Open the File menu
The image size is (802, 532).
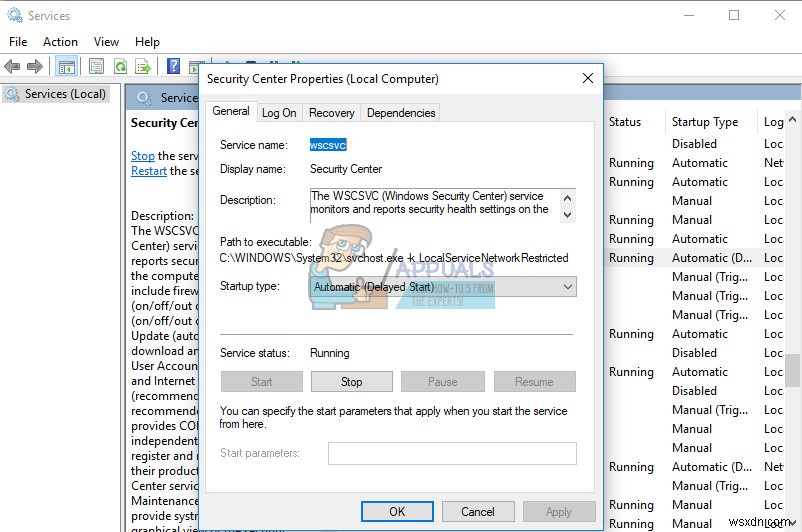(18, 42)
